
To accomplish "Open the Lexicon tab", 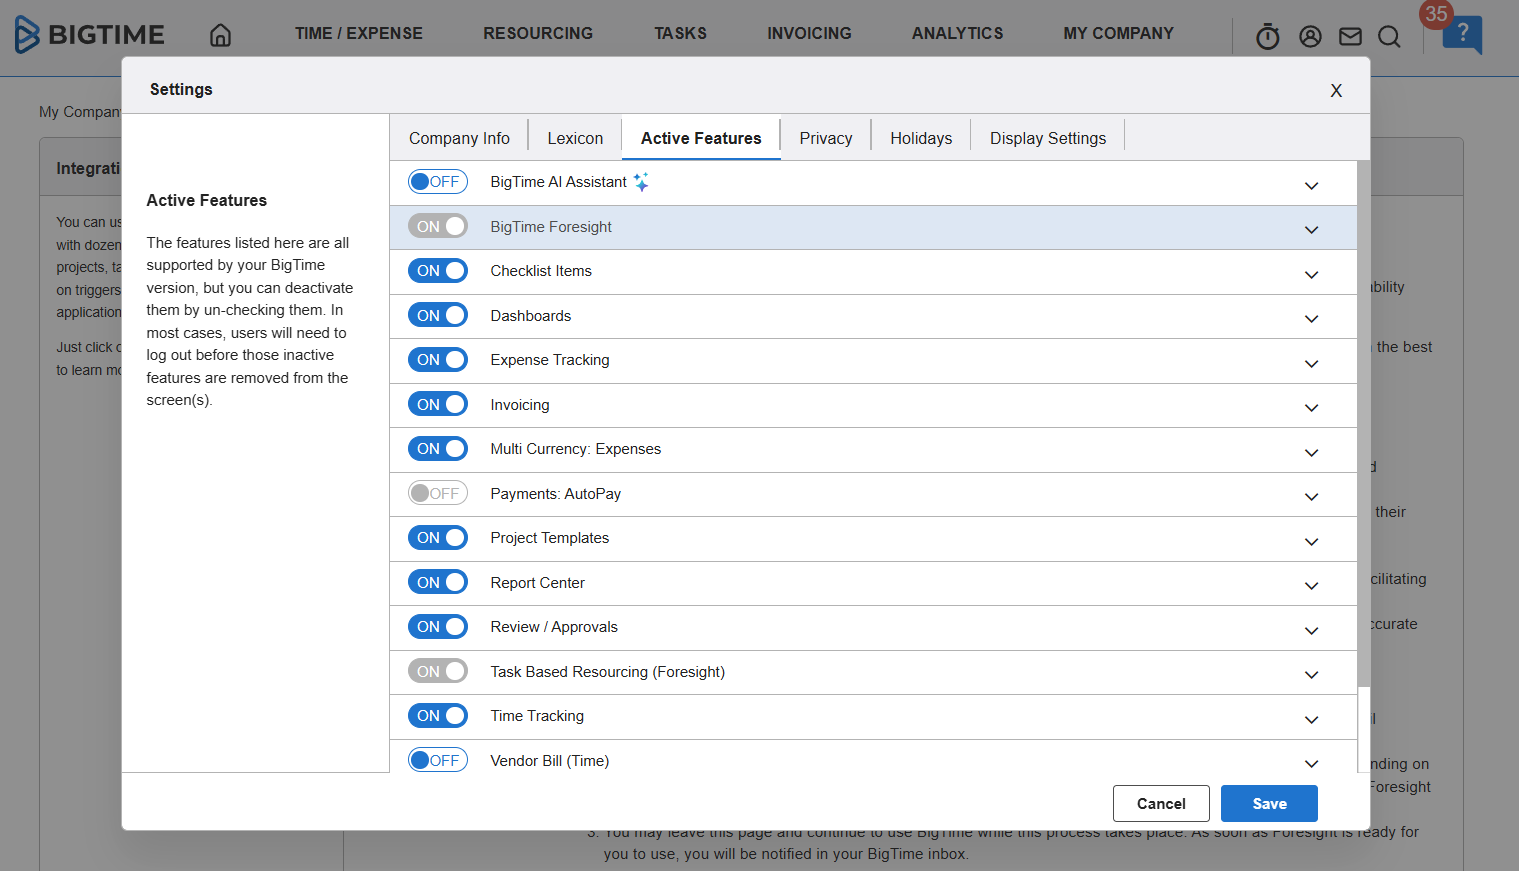I will tap(575, 138).
